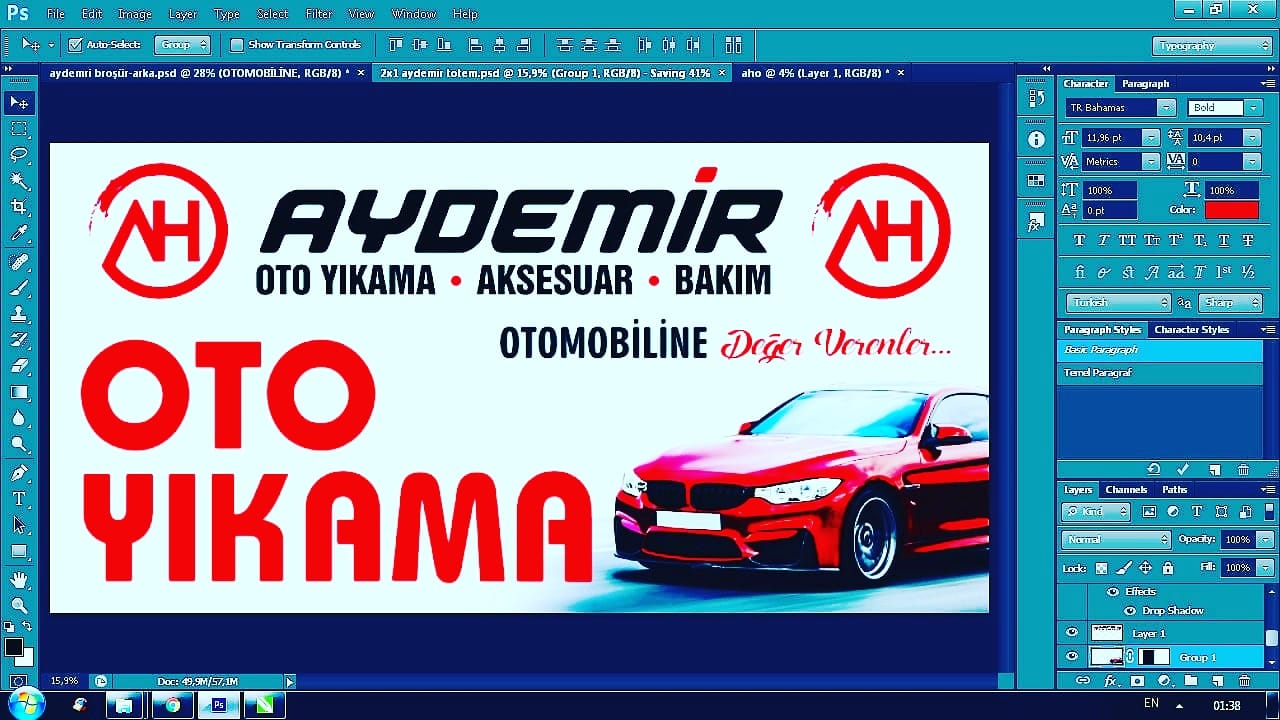This screenshot has width=1280, height=720.
Task: Open the History panel icon
Action: coord(1036,98)
